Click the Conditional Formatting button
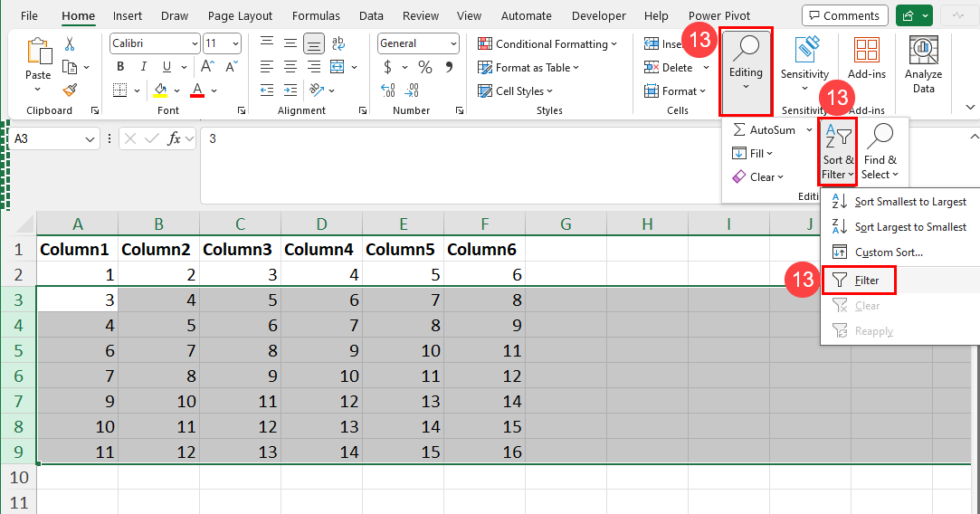 [548, 44]
